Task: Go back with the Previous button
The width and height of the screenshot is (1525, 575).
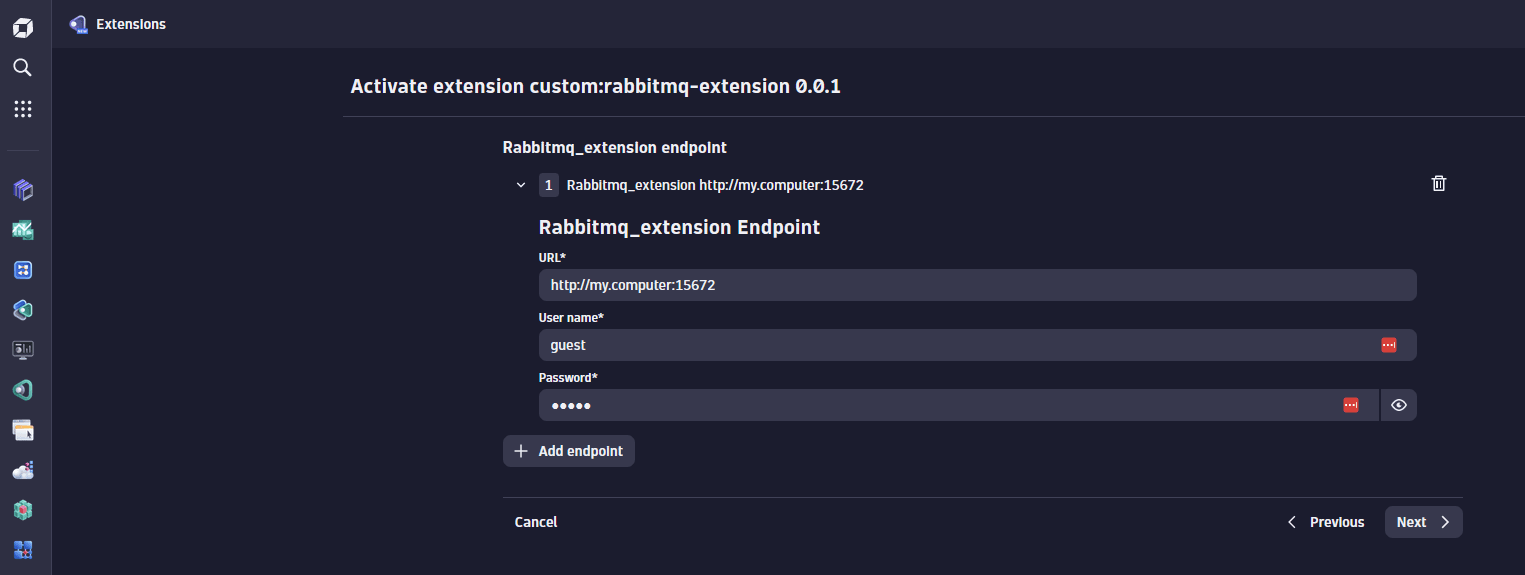Action: point(1326,522)
